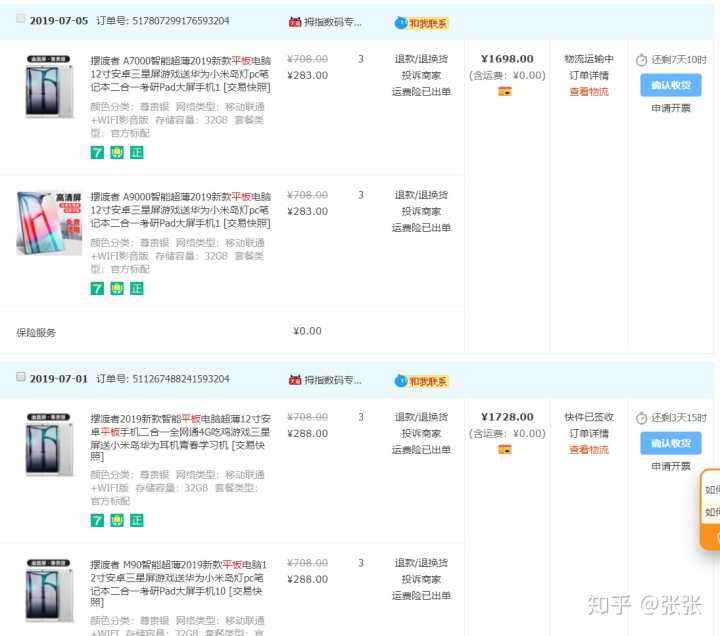Click the Tmall shop icon in 2019-07-05 order header
Image resolution: width=720 pixels, height=636 pixels.
click(x=295, y=22)
